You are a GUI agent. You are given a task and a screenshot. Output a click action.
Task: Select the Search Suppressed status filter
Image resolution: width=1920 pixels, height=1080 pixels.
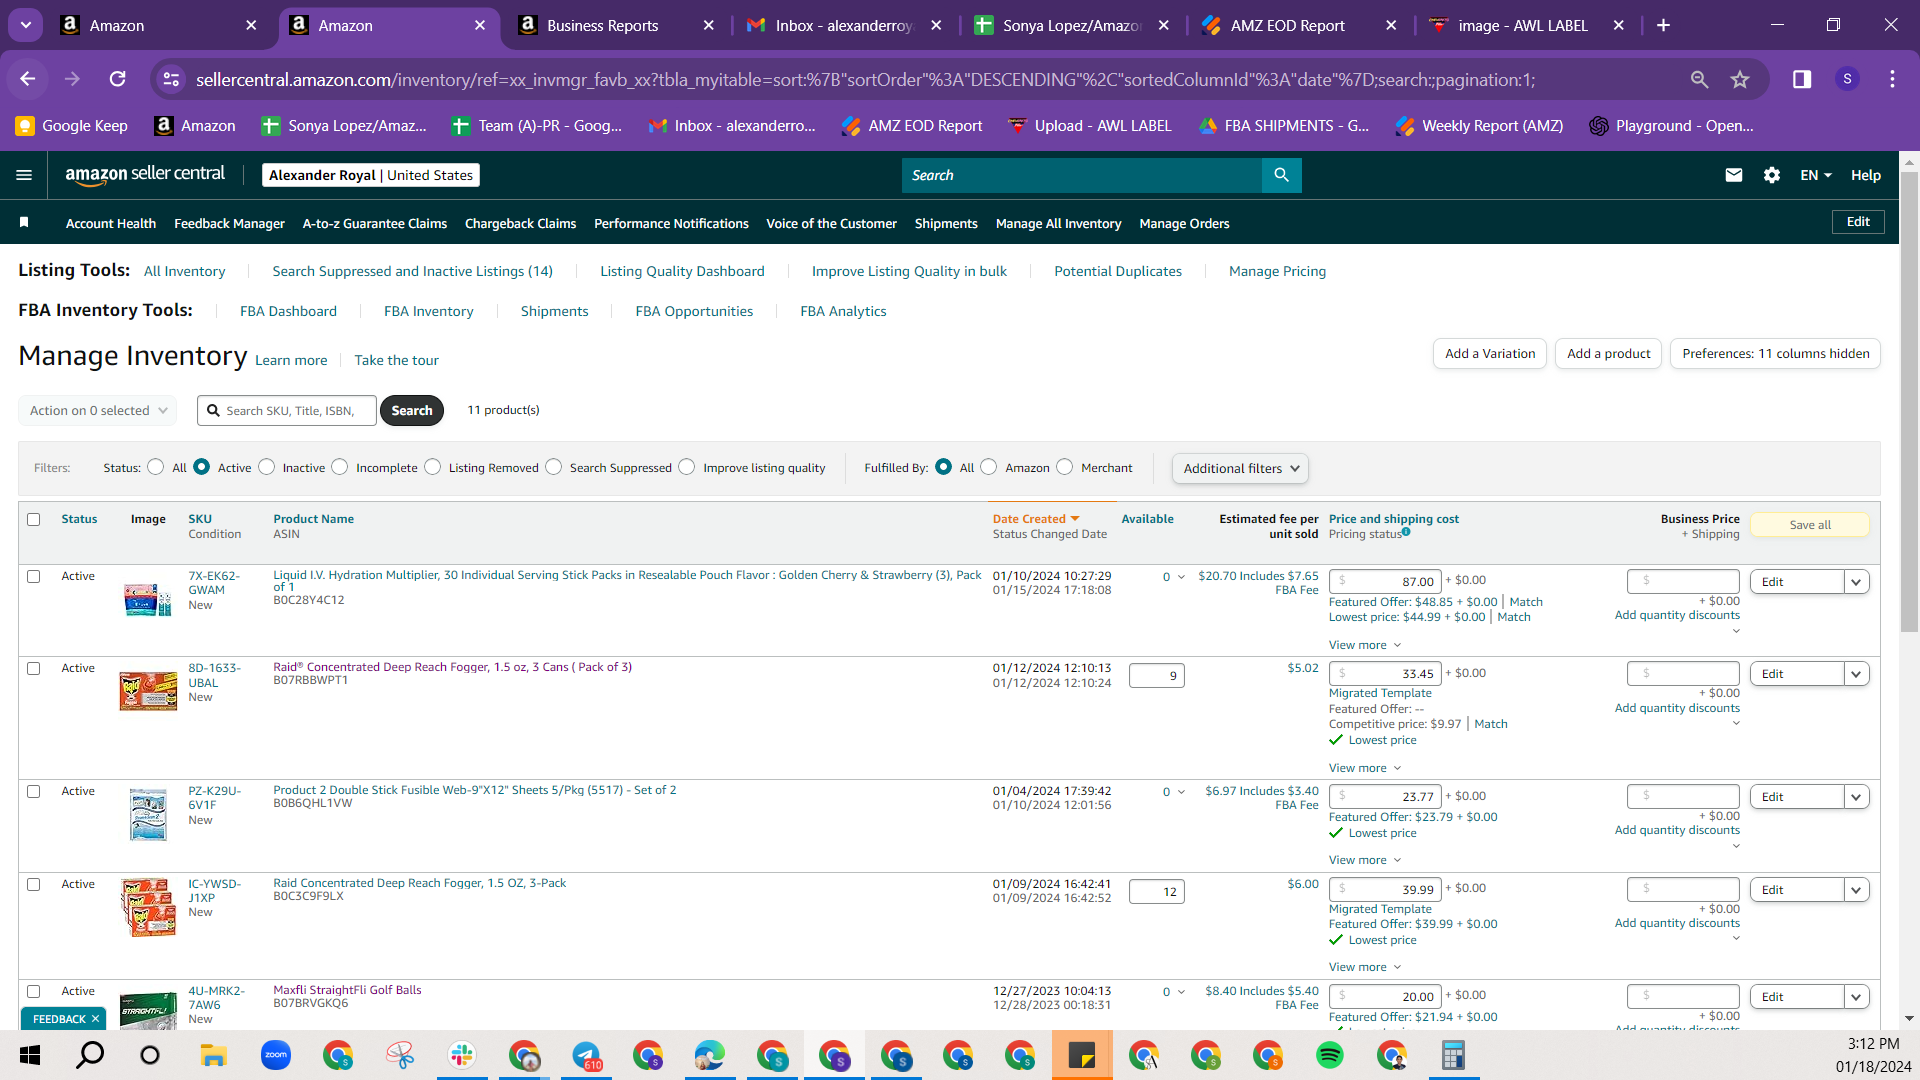click(x=554, y=467)
